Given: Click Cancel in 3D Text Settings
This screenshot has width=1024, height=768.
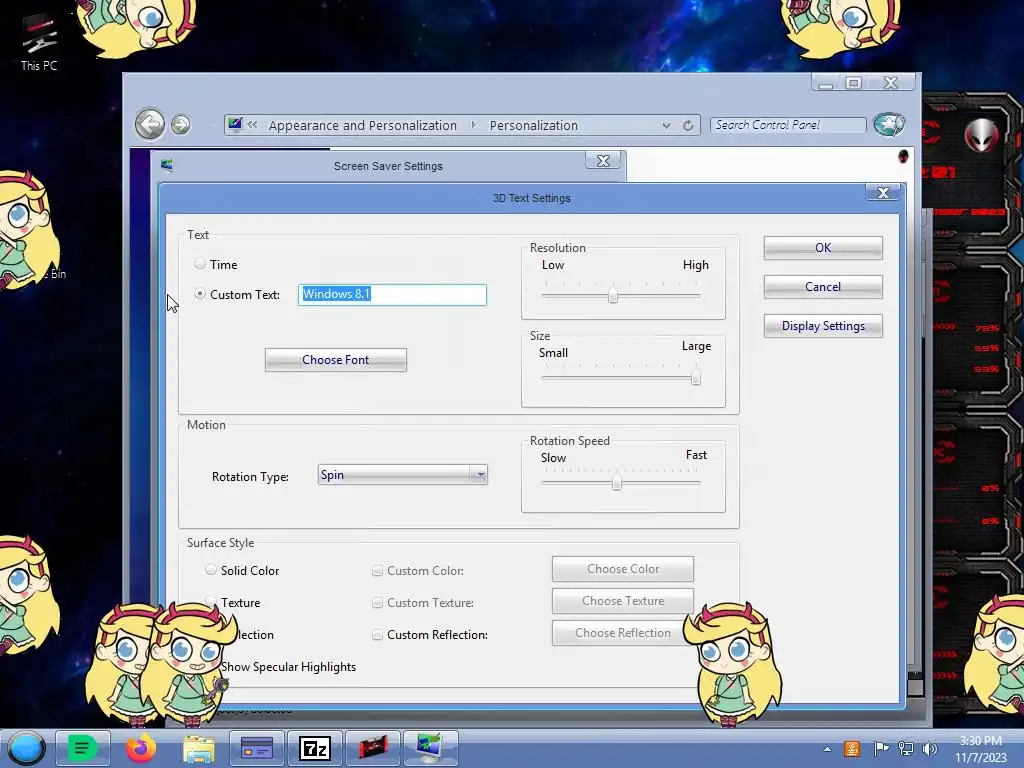Looking at the screenshot, I should 823,287.
